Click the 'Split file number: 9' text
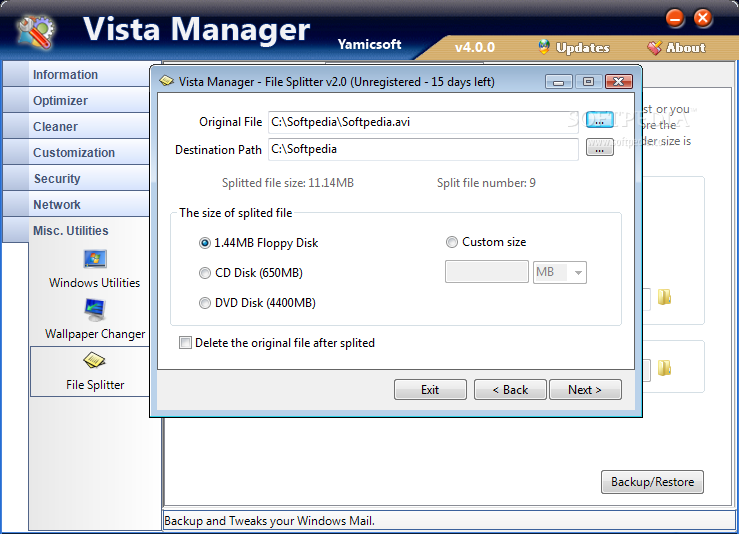This screenshot has height=534, width=739. coord(486,183)
